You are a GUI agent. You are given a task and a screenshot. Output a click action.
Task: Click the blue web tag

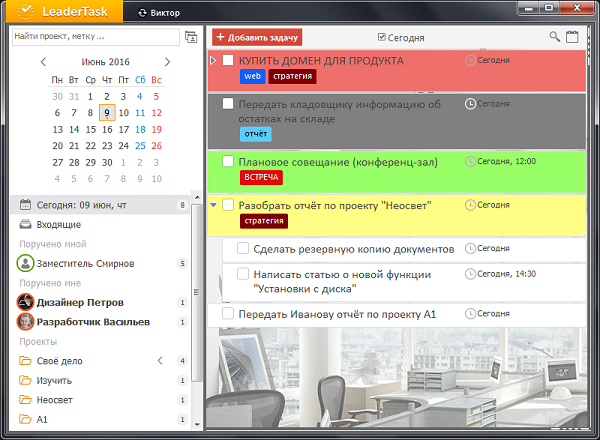click(x=253, y=76)
